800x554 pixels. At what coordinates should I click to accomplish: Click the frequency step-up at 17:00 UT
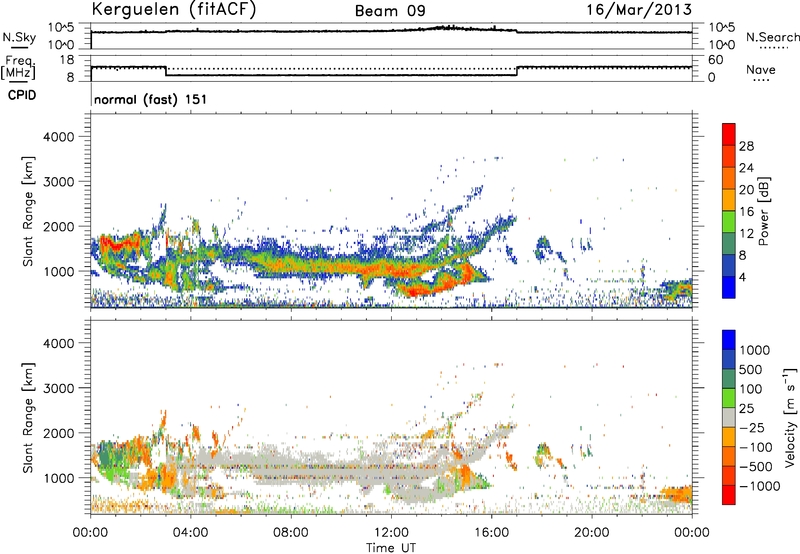517,71
